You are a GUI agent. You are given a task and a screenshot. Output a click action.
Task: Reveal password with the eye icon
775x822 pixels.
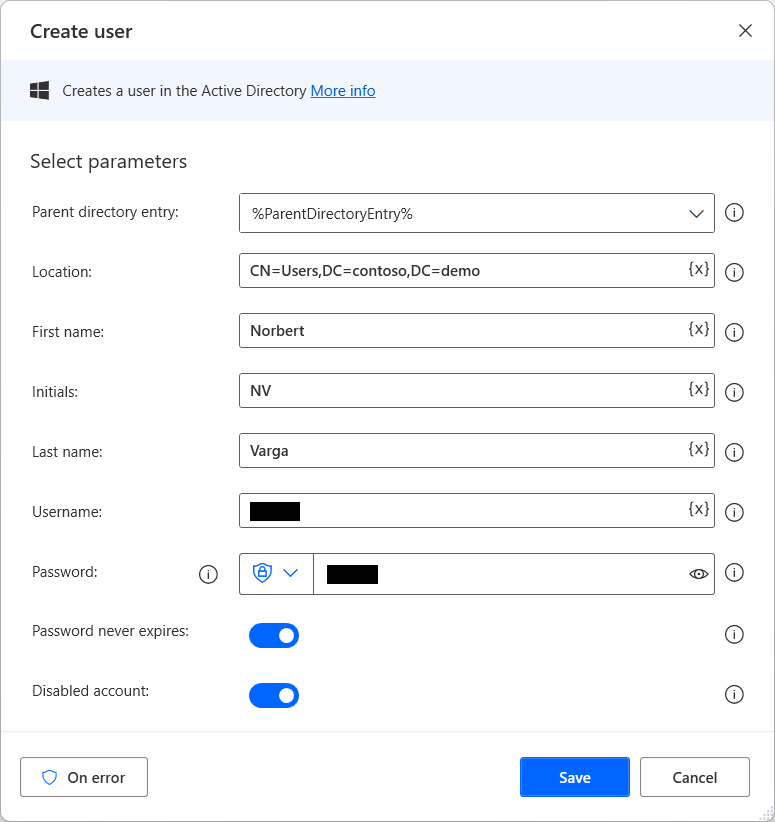[x=698, y=574]
